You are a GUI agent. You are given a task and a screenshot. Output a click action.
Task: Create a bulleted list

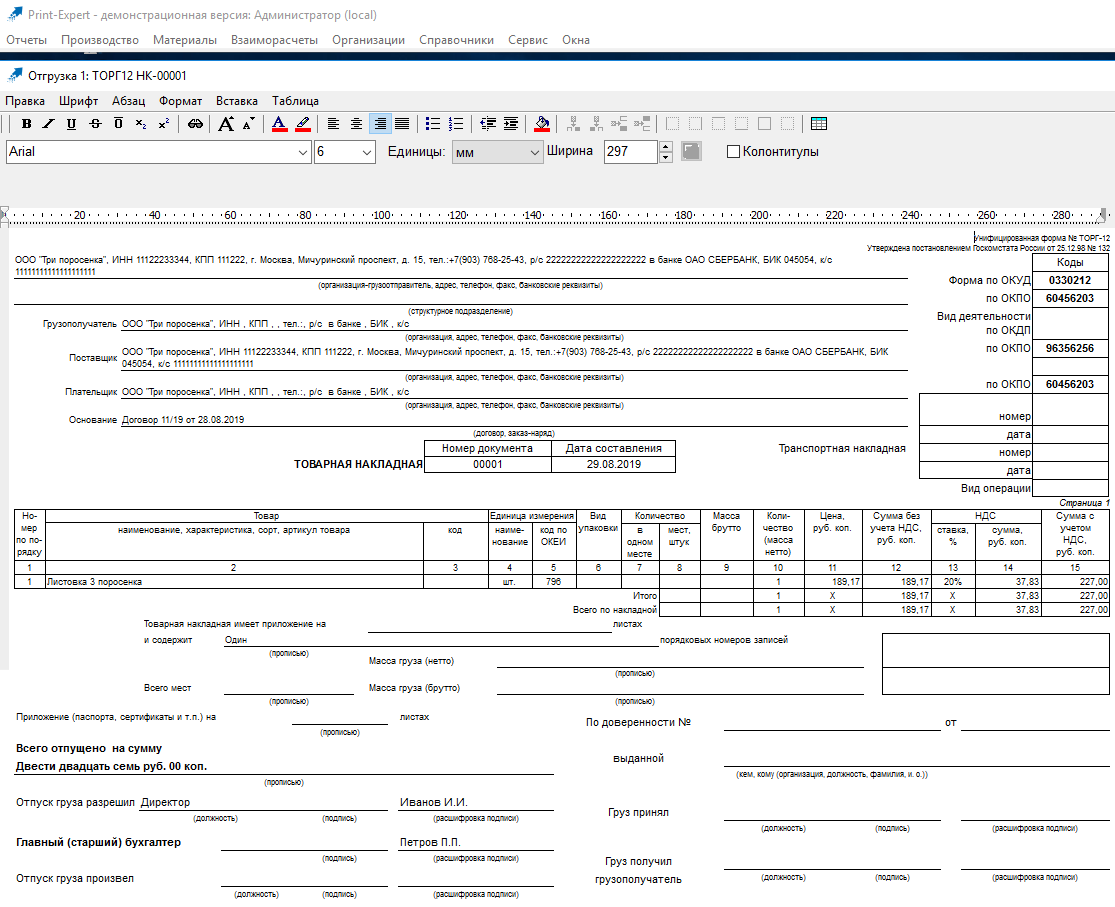tap(432, 124)
